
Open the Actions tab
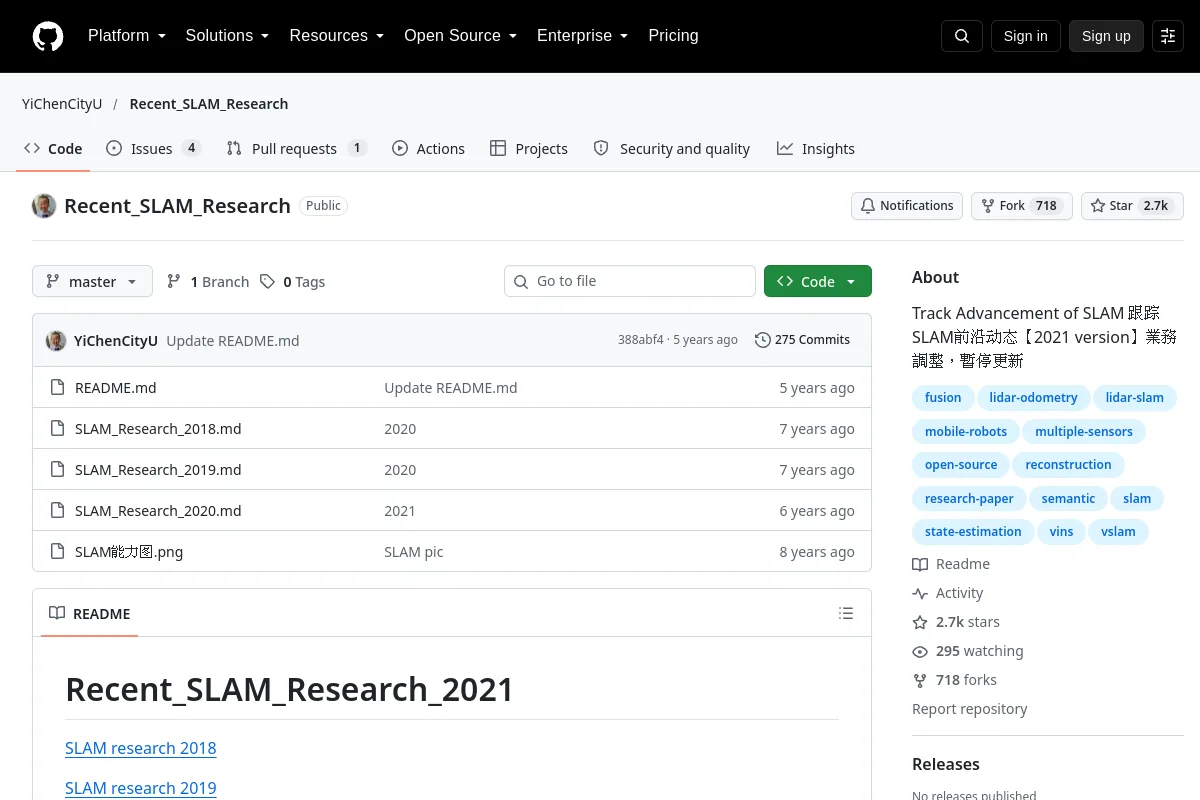[428, 149]
